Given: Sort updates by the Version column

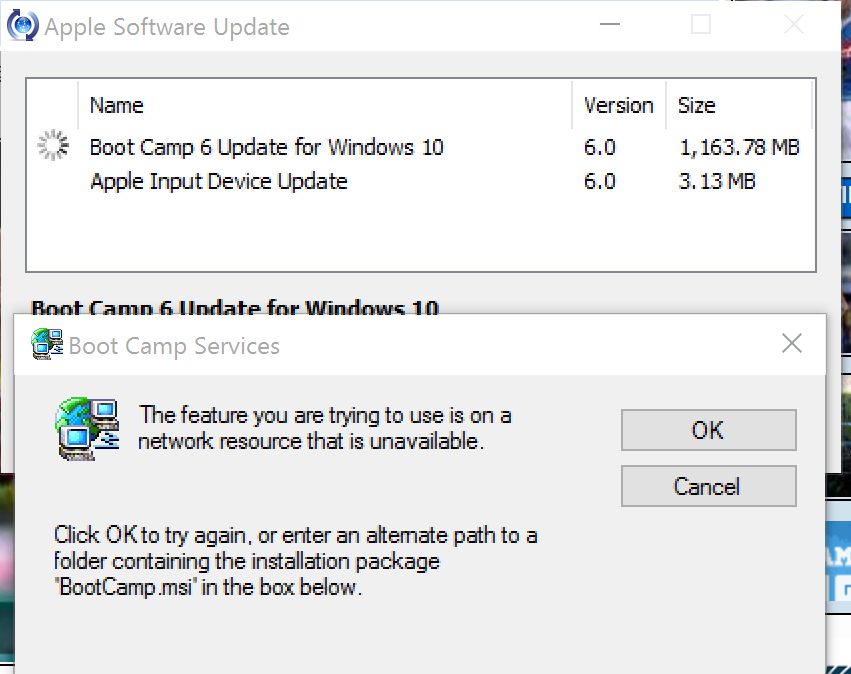Looking at the screenshot, I should 618,105.
